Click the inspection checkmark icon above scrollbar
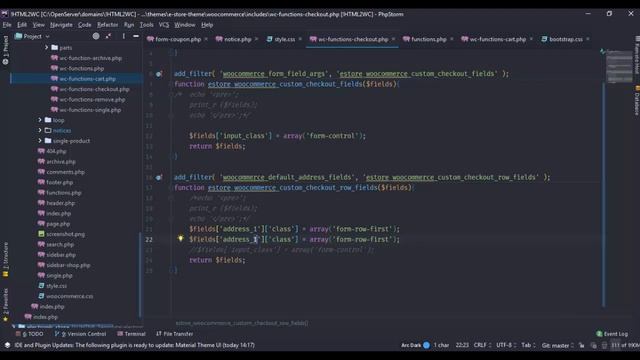Screen dimensions: 640x360 [602, 51]
